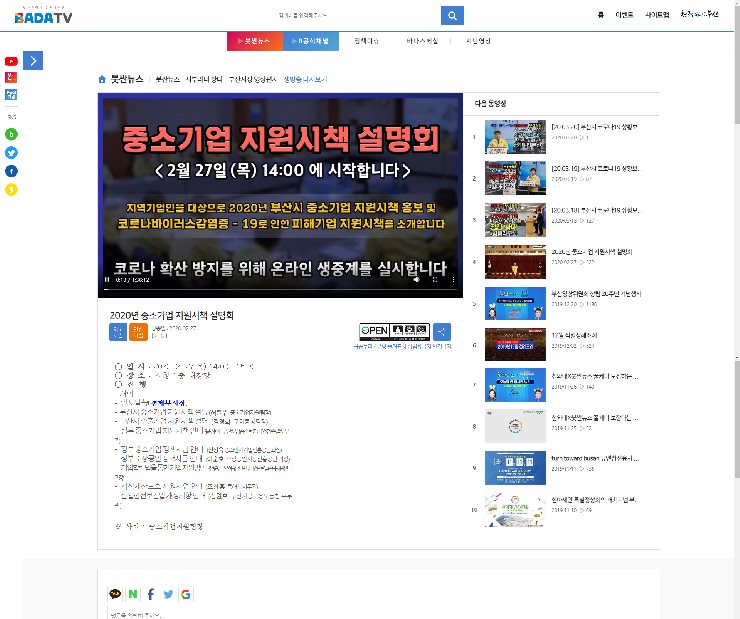Expand the sidebar with blue arrow button
The width and height of the screenshot is (740, 619).
(x=33, y=61)
